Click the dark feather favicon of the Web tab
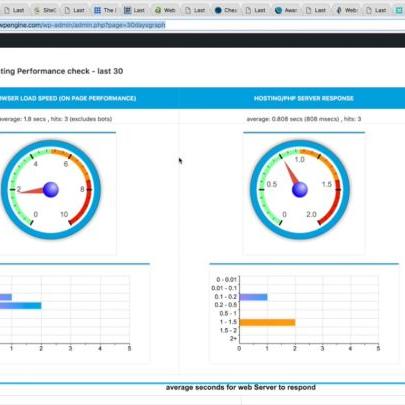 pyautogui.click(x=339, y=10)
